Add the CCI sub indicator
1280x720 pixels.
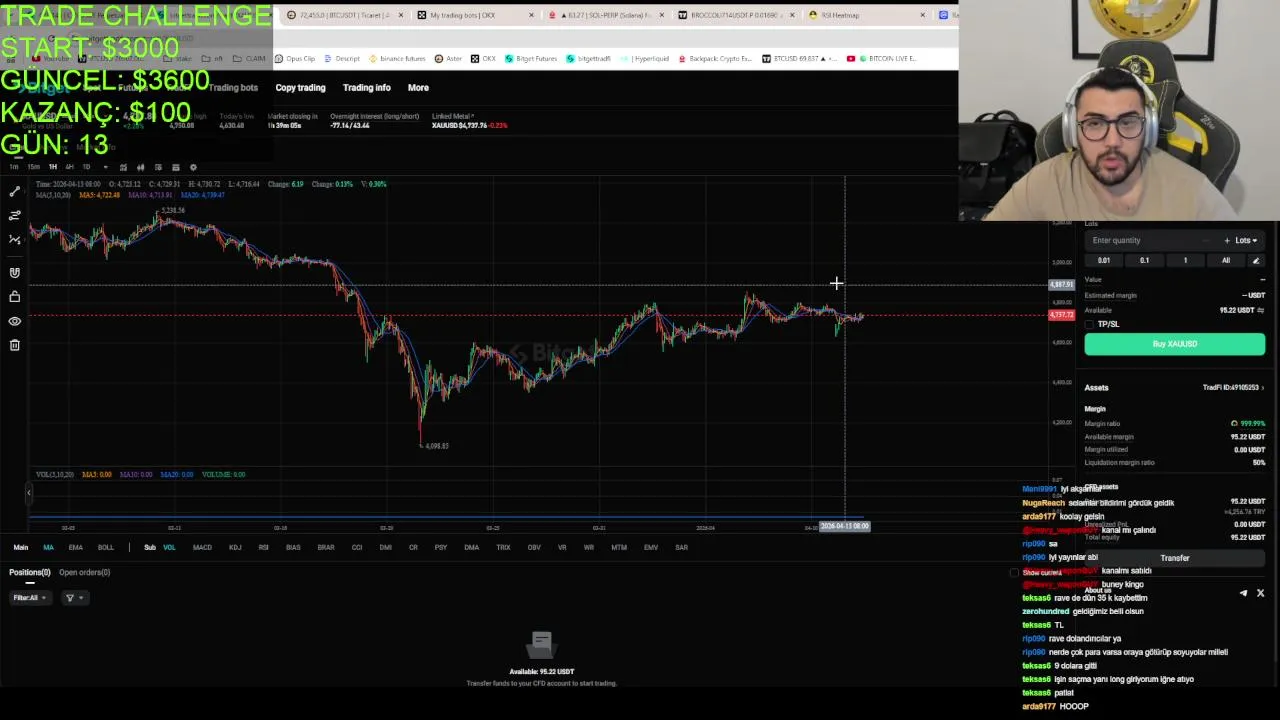pos(357,547)
